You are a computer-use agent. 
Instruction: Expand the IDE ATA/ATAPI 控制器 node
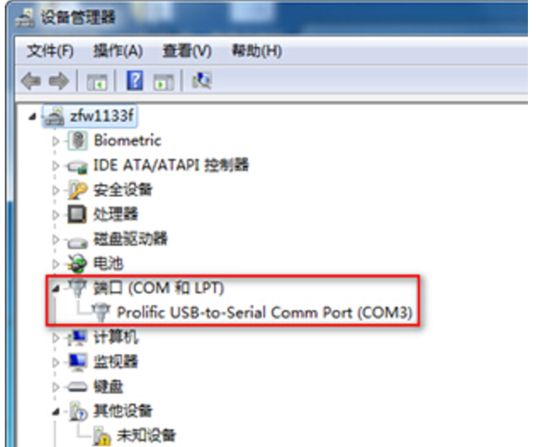point(56,166)
